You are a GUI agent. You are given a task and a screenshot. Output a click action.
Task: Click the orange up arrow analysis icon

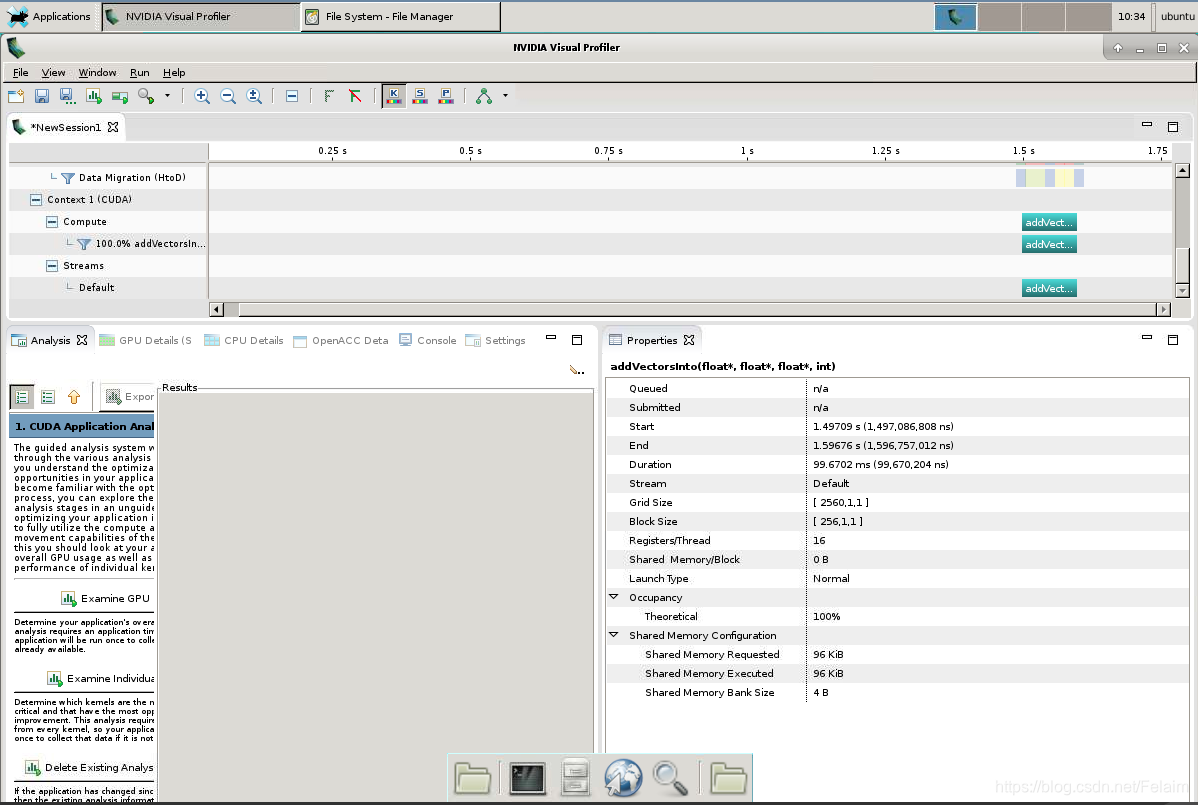pyautogui.click(x=74, y=396)
